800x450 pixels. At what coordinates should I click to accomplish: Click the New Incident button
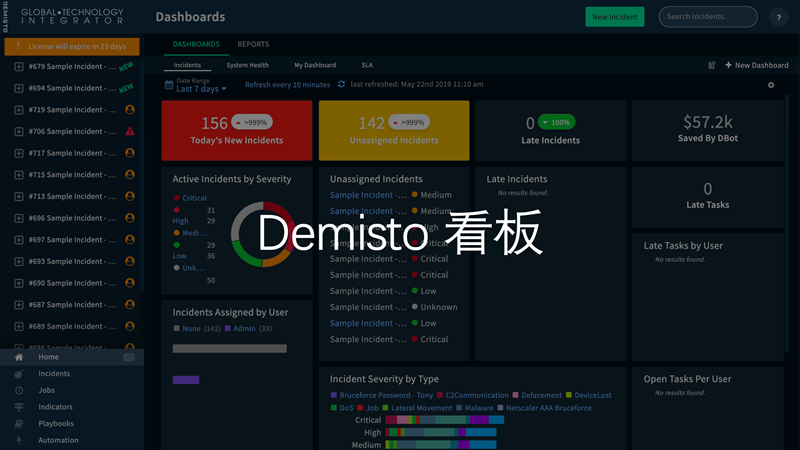click(x=614, y=17)
